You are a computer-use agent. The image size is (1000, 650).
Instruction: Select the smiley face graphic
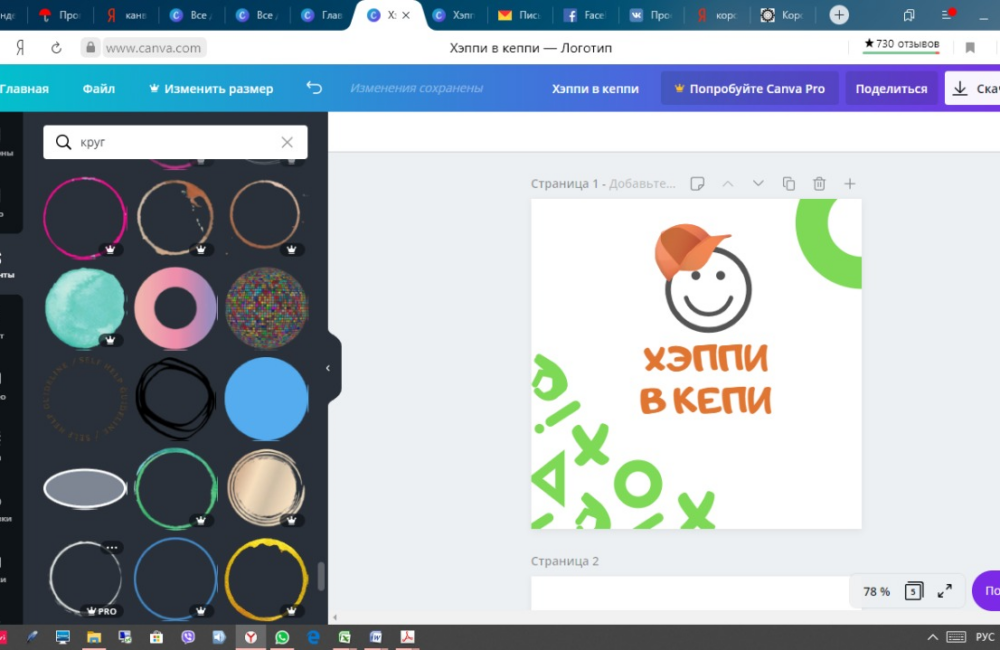[x=708, y=290]
